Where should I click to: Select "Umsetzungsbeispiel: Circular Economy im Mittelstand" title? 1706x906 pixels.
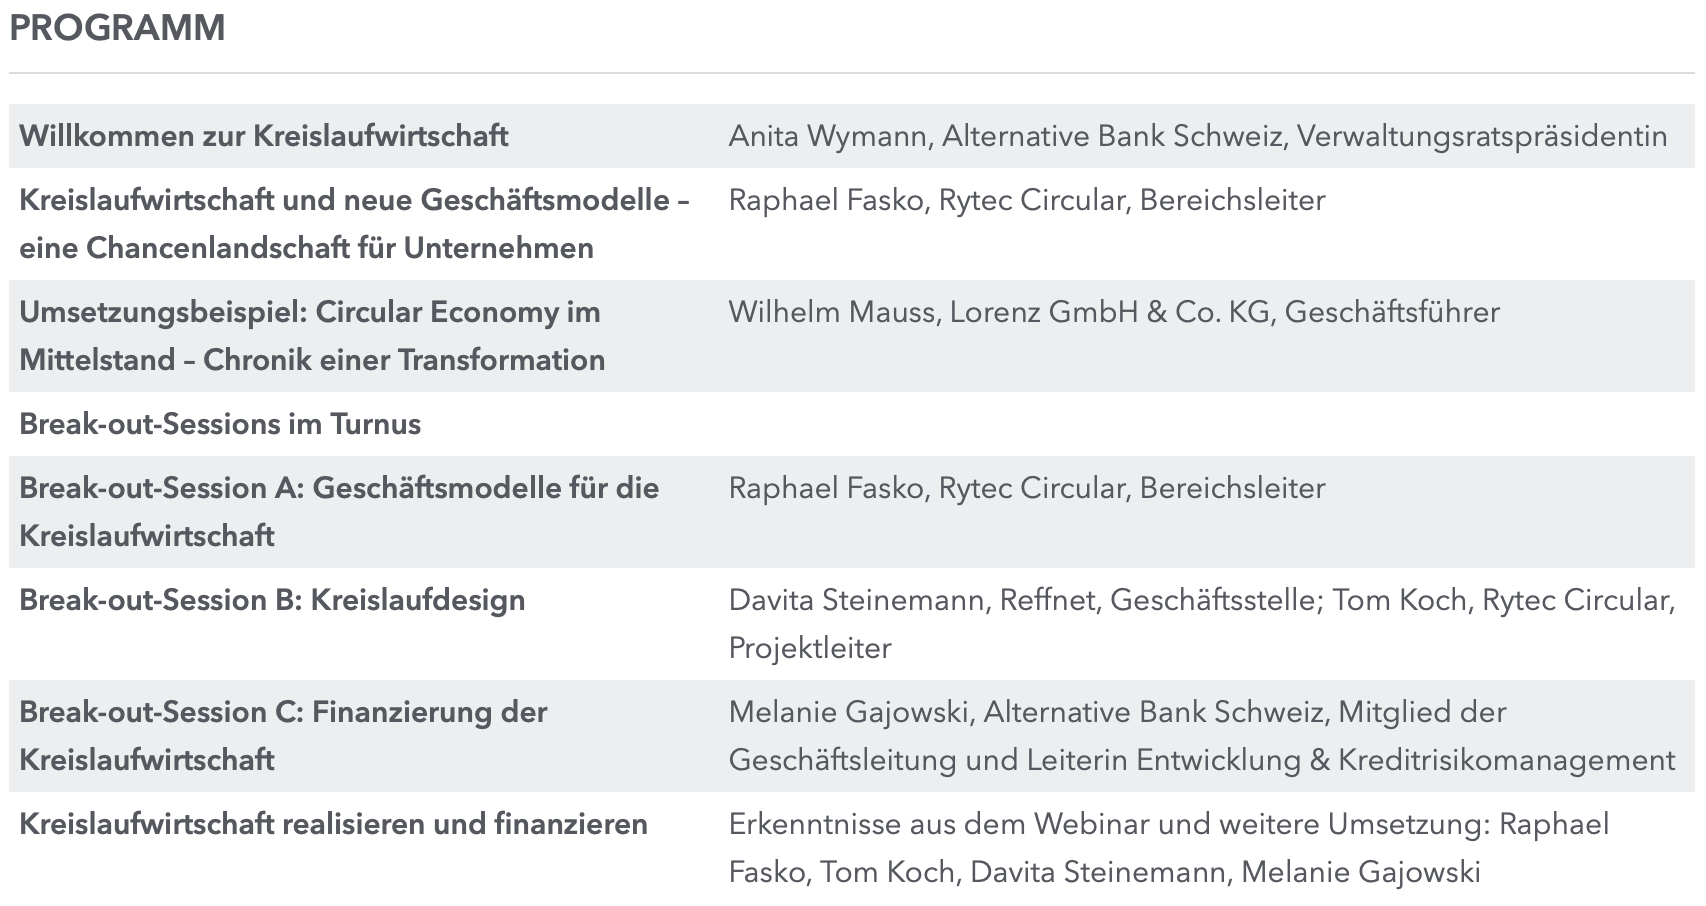pos(310,312)
